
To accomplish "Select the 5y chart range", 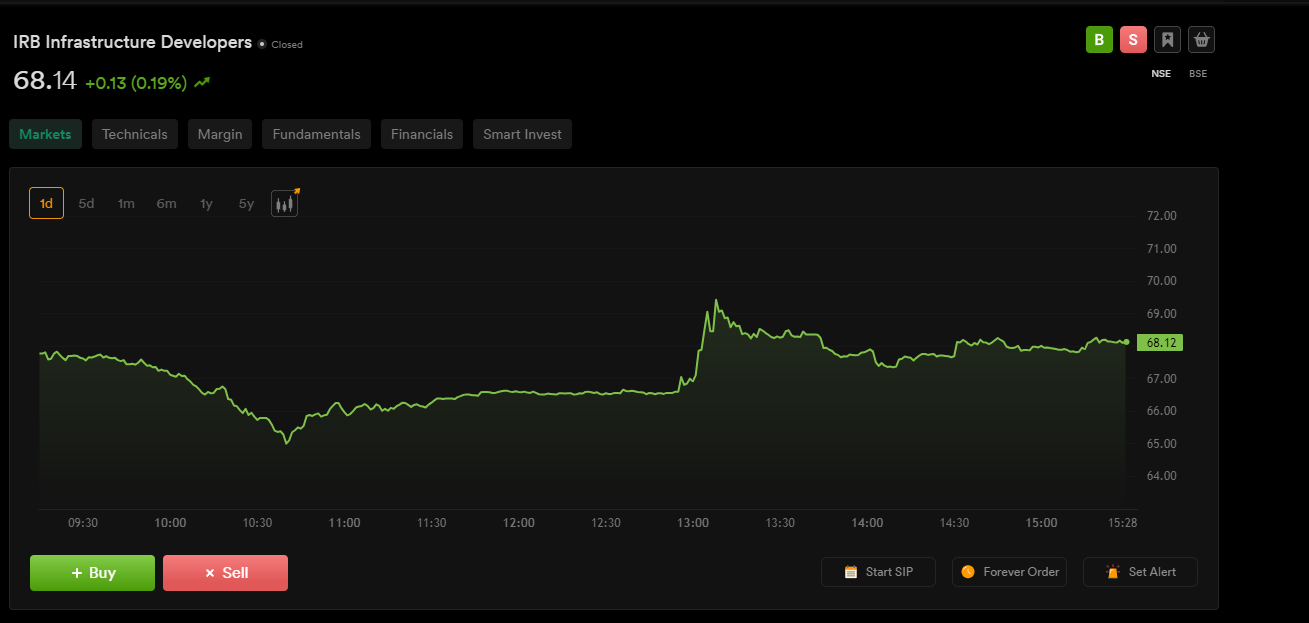I will pyautogui.click(x=246, y=203).
